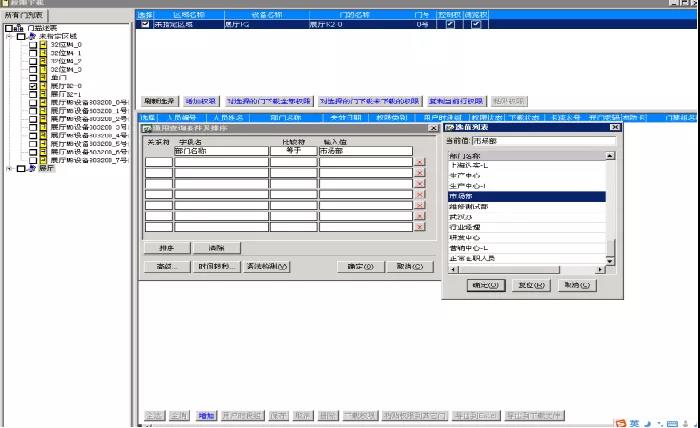Close the 通用查询条件及排序 dialog

(432, 128)
